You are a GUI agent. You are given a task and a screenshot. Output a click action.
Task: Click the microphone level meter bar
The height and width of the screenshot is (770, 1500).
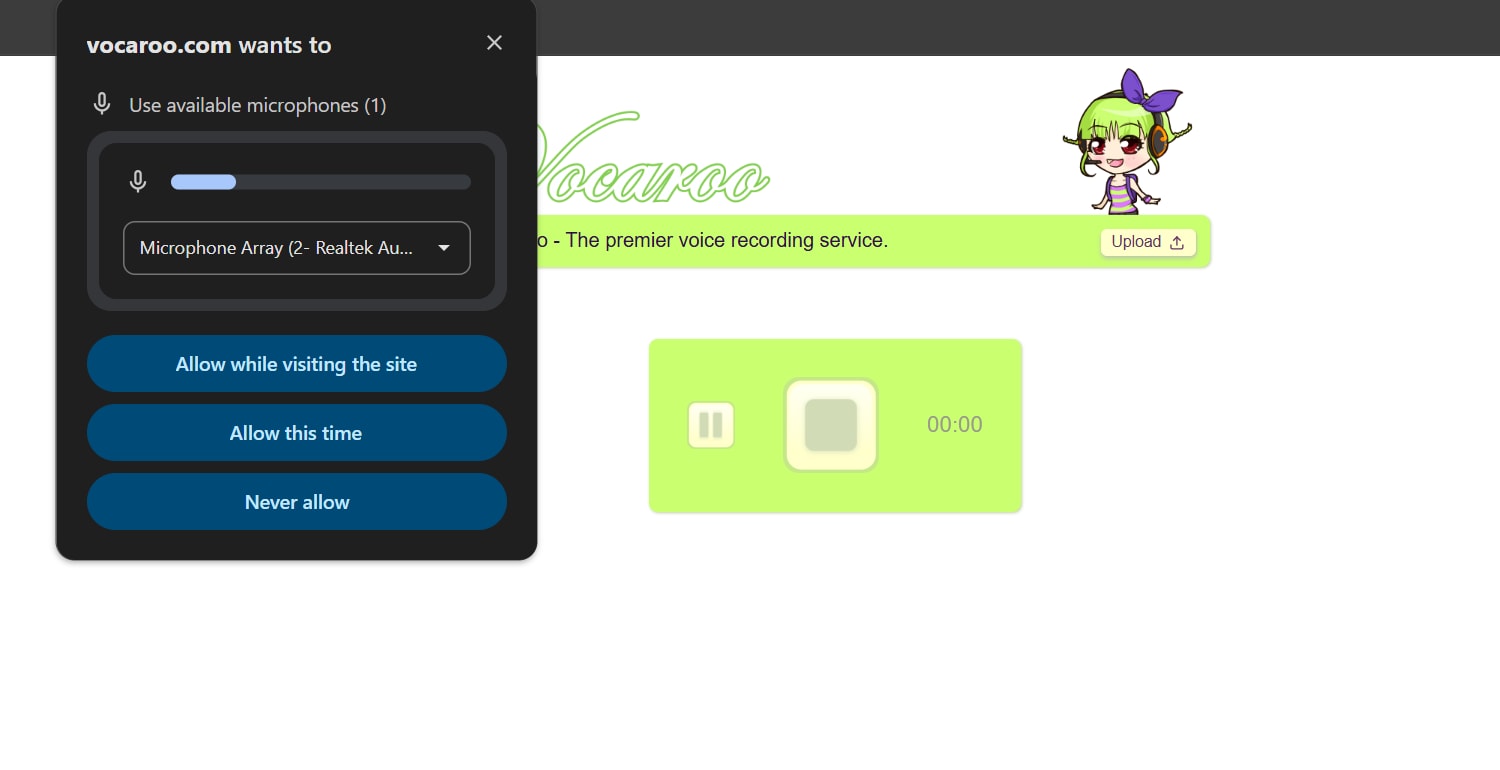click(321, 182)
